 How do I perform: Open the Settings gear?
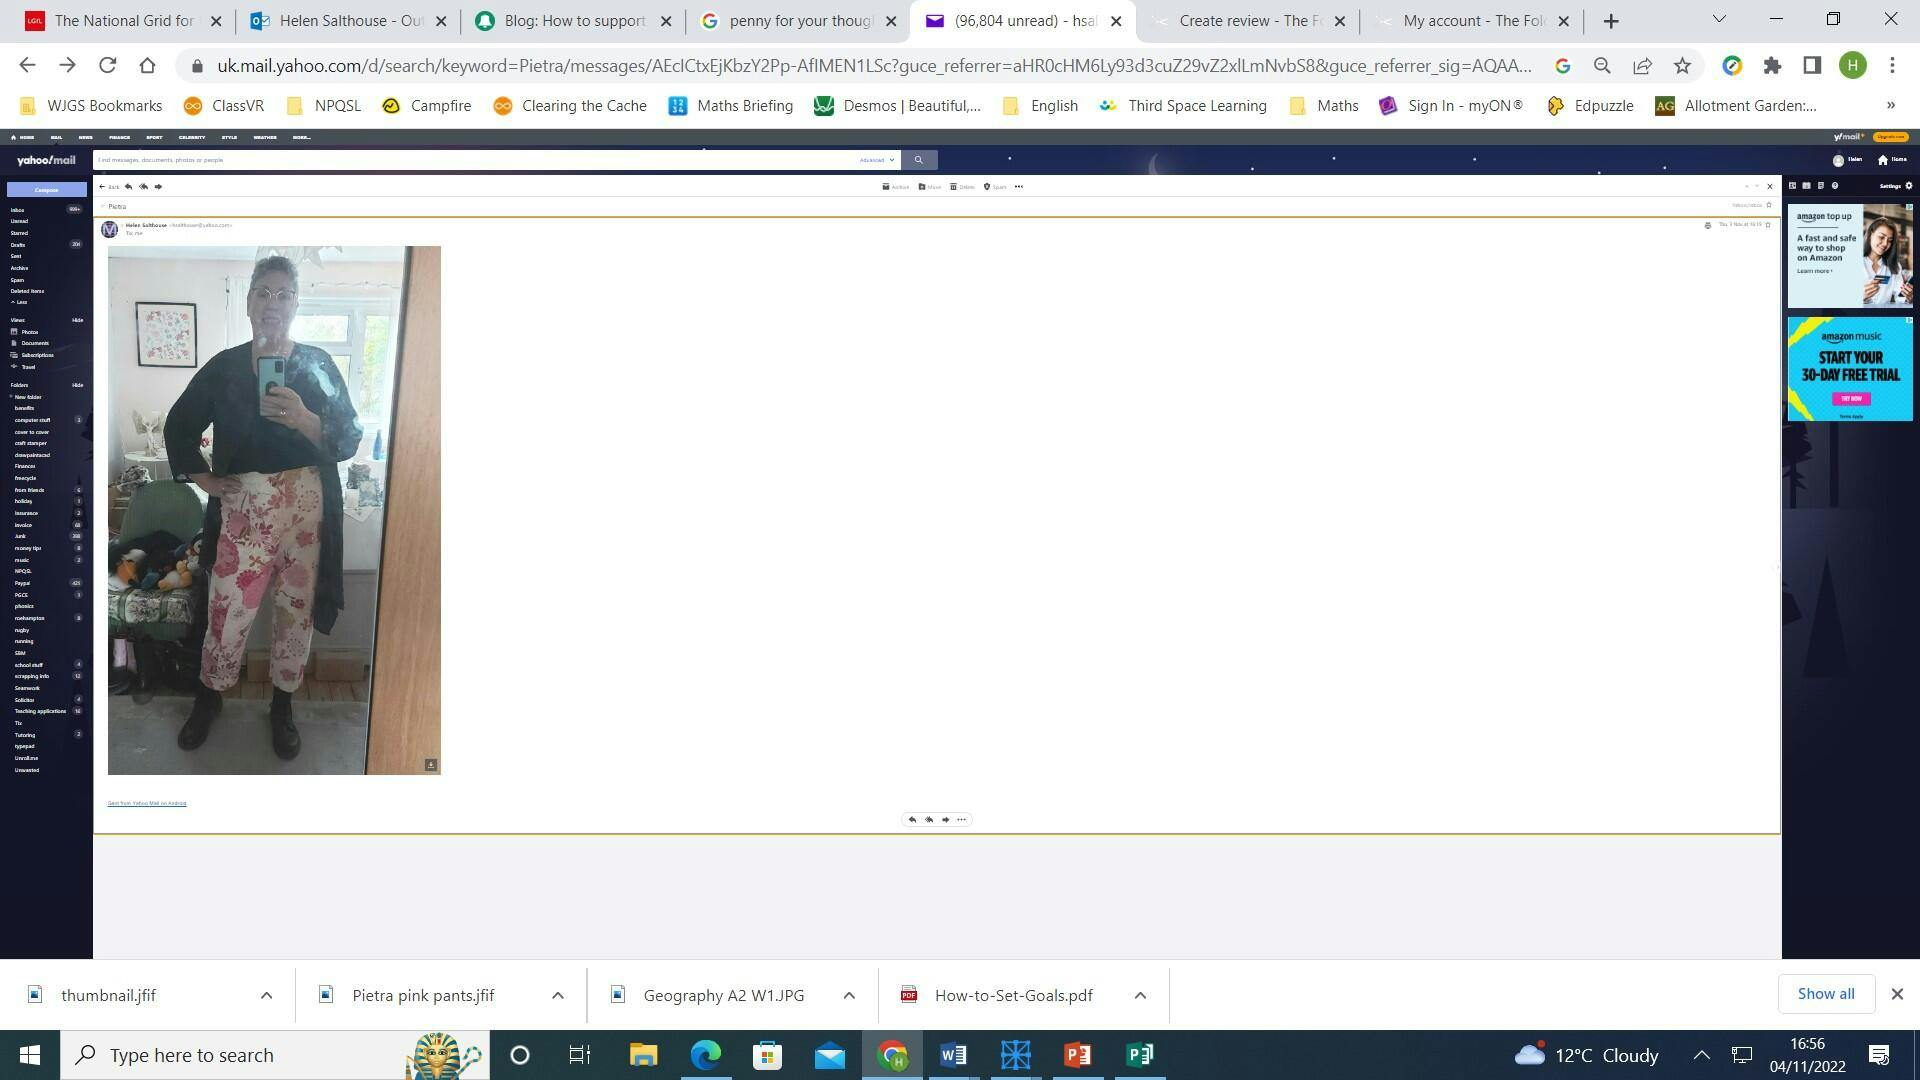[1908, 186]
